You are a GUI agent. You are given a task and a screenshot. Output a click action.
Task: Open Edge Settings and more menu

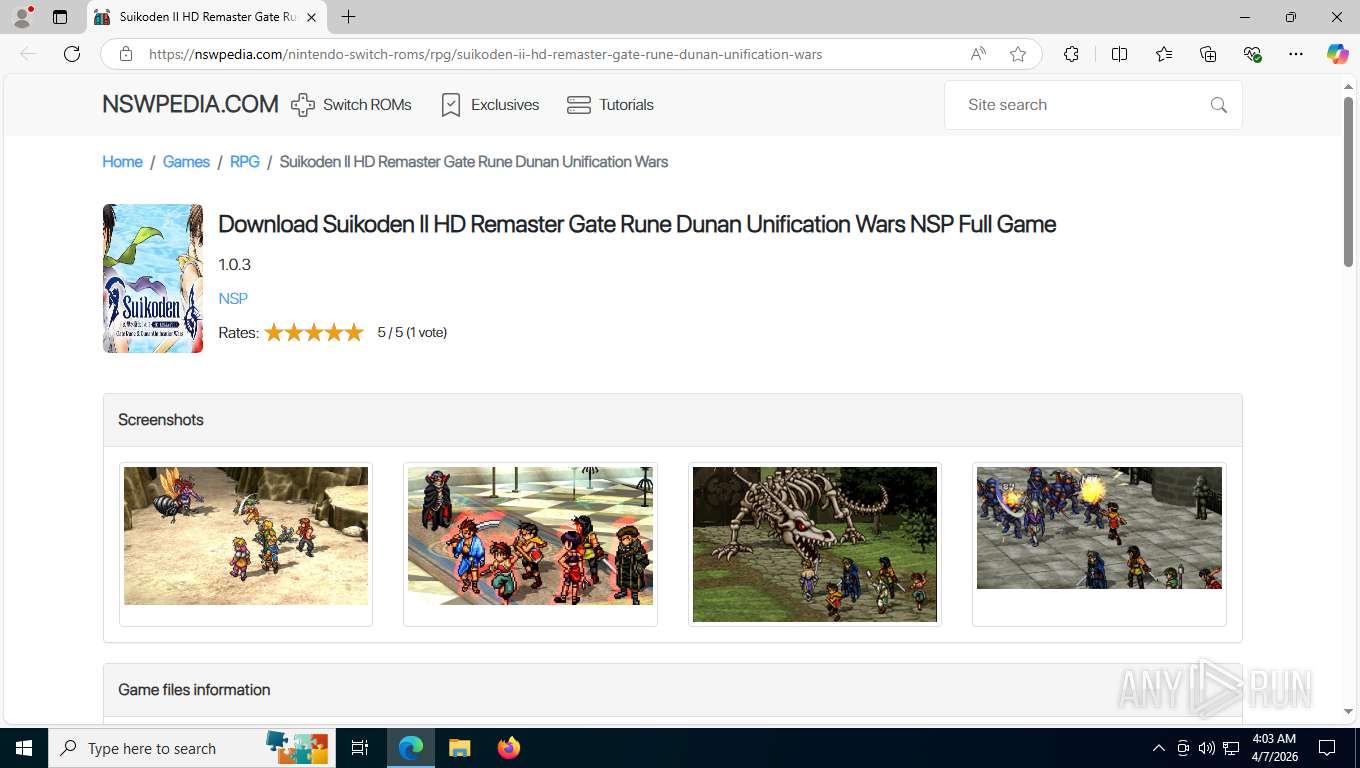(1296, 54)
